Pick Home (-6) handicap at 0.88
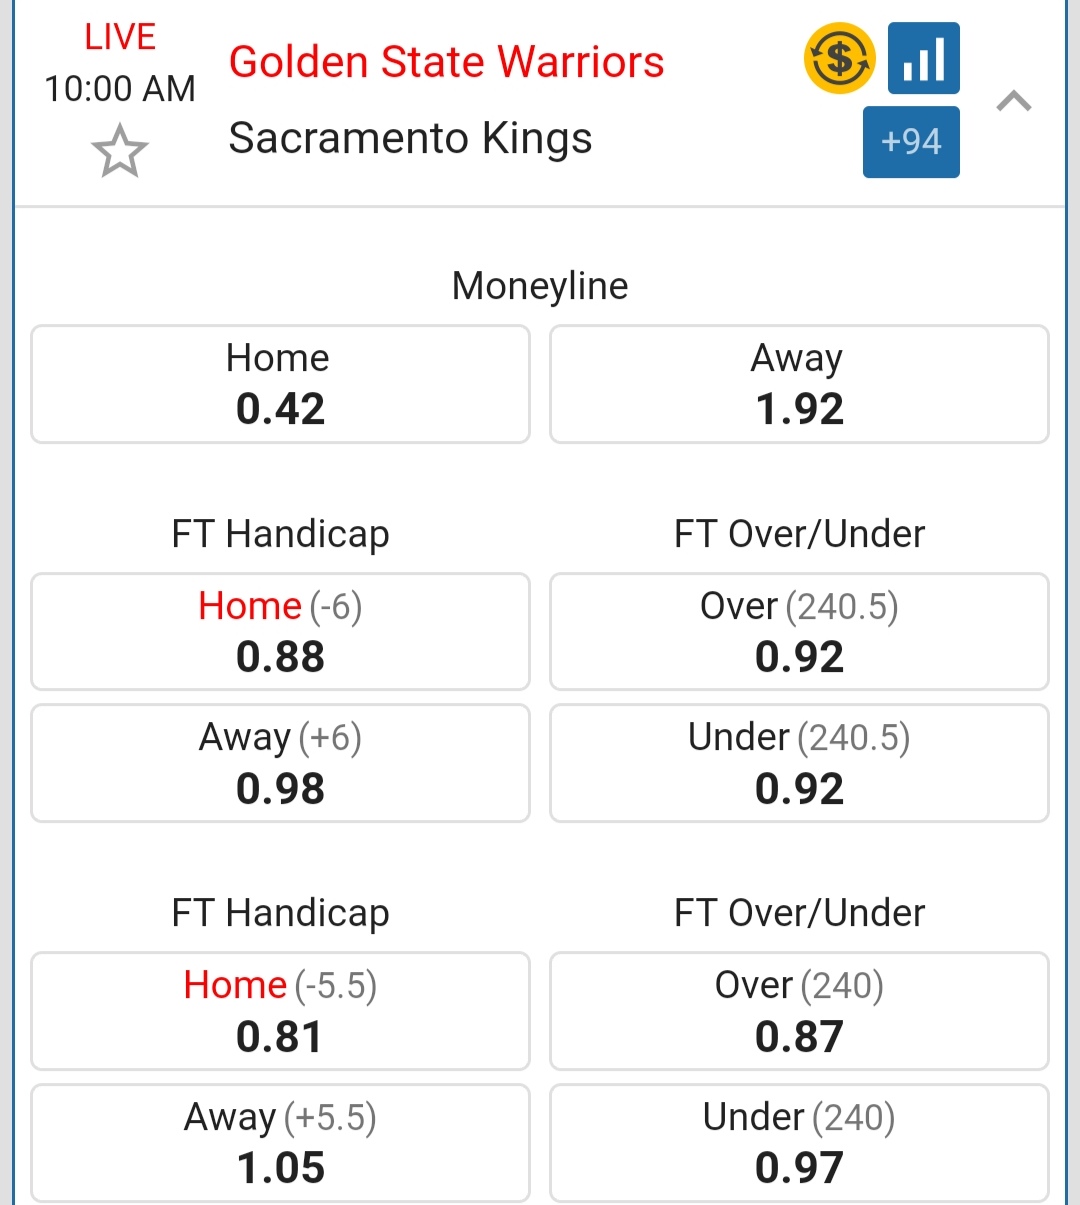This screenshot has height=1205, width=1080. (x=280, y=632)
